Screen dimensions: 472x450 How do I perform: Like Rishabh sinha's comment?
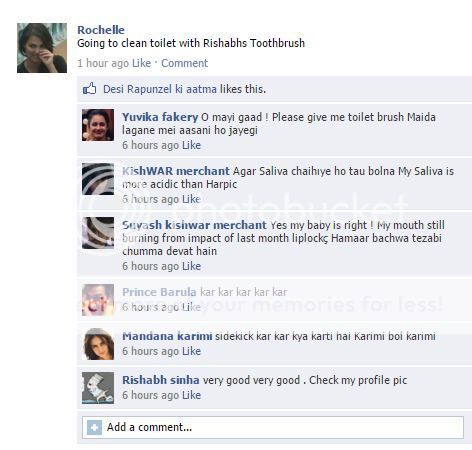tap(191, 395)
